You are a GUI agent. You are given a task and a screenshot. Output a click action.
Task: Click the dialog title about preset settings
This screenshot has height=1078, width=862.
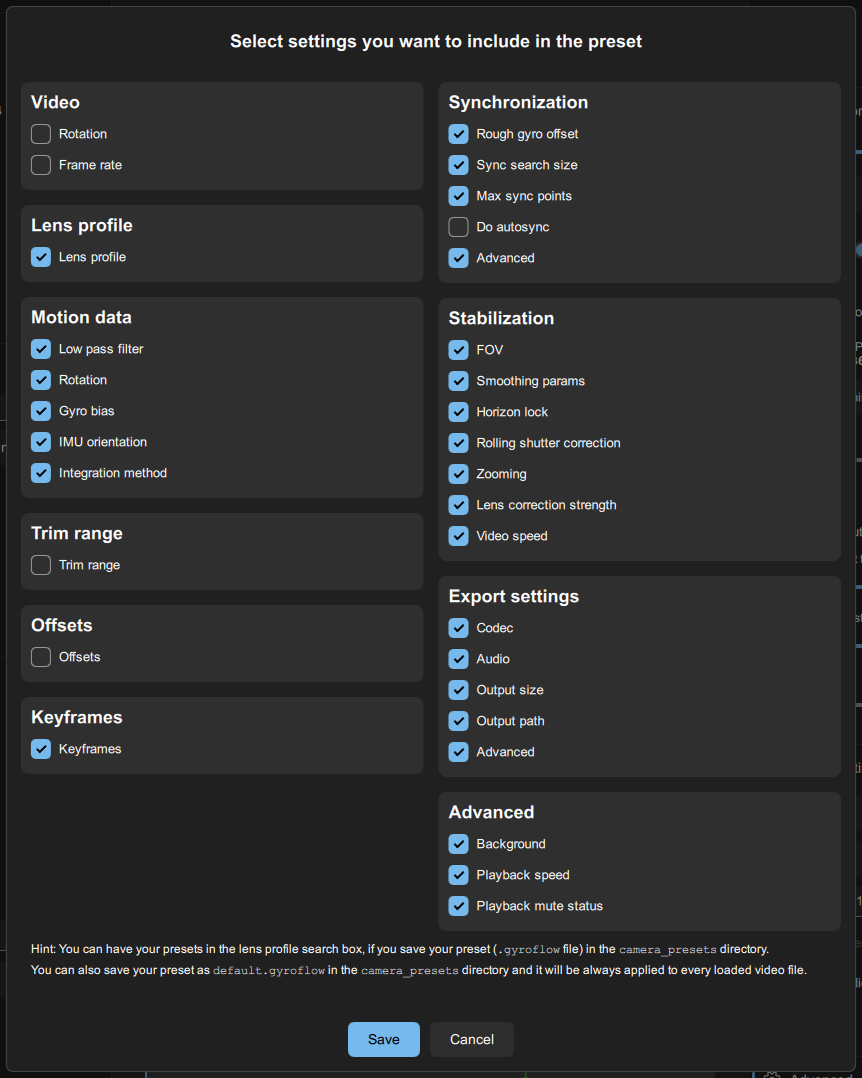point(436,41)
